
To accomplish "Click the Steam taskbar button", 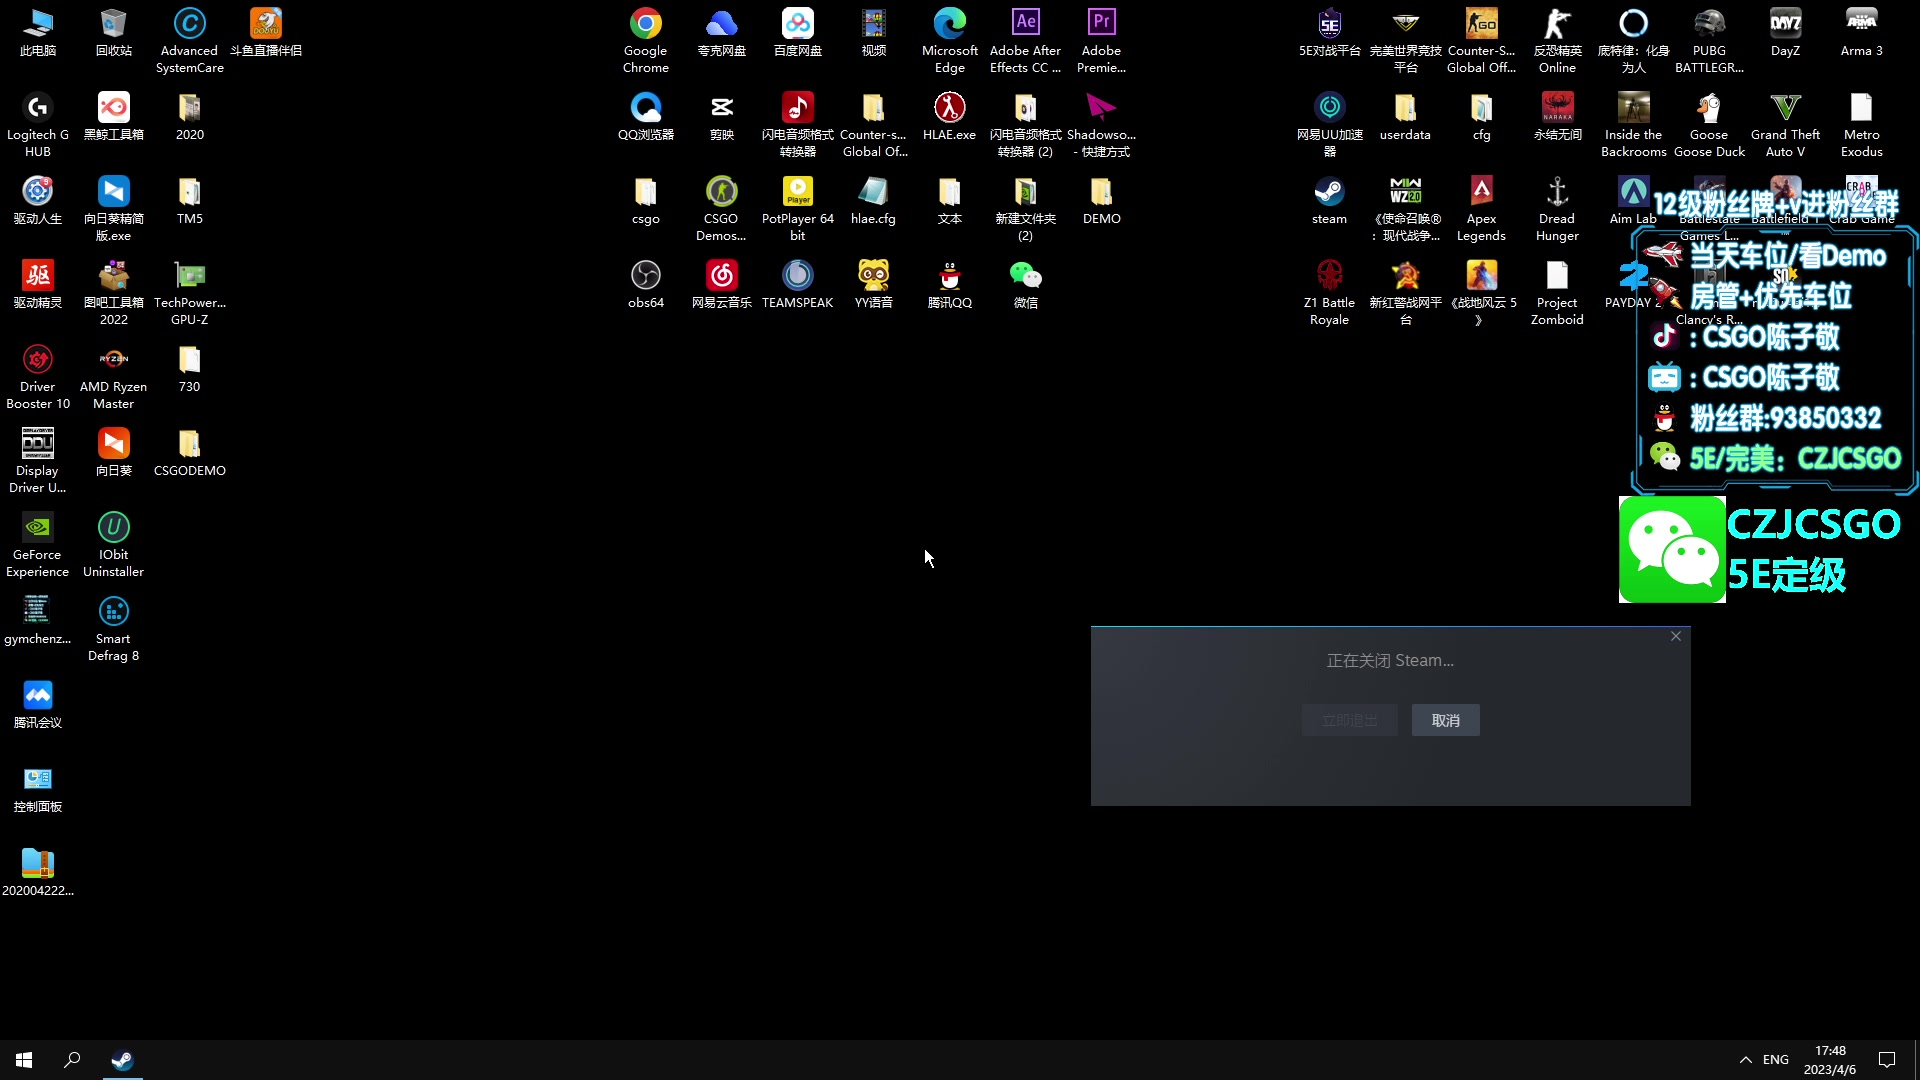I will [x=122, y=1060].
